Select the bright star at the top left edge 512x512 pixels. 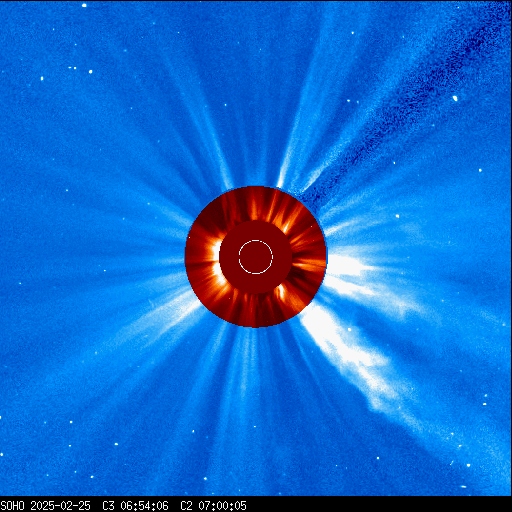84,5
